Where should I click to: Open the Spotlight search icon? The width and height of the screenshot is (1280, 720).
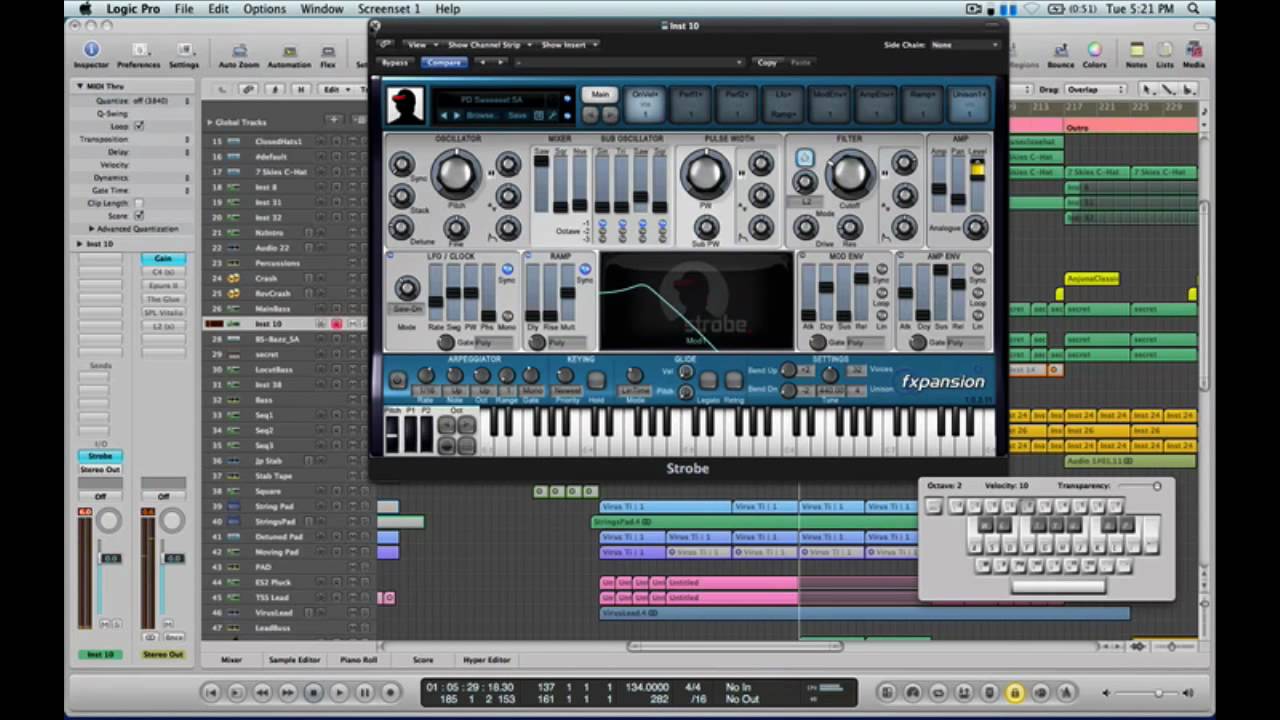click(x=1193, y=9)
